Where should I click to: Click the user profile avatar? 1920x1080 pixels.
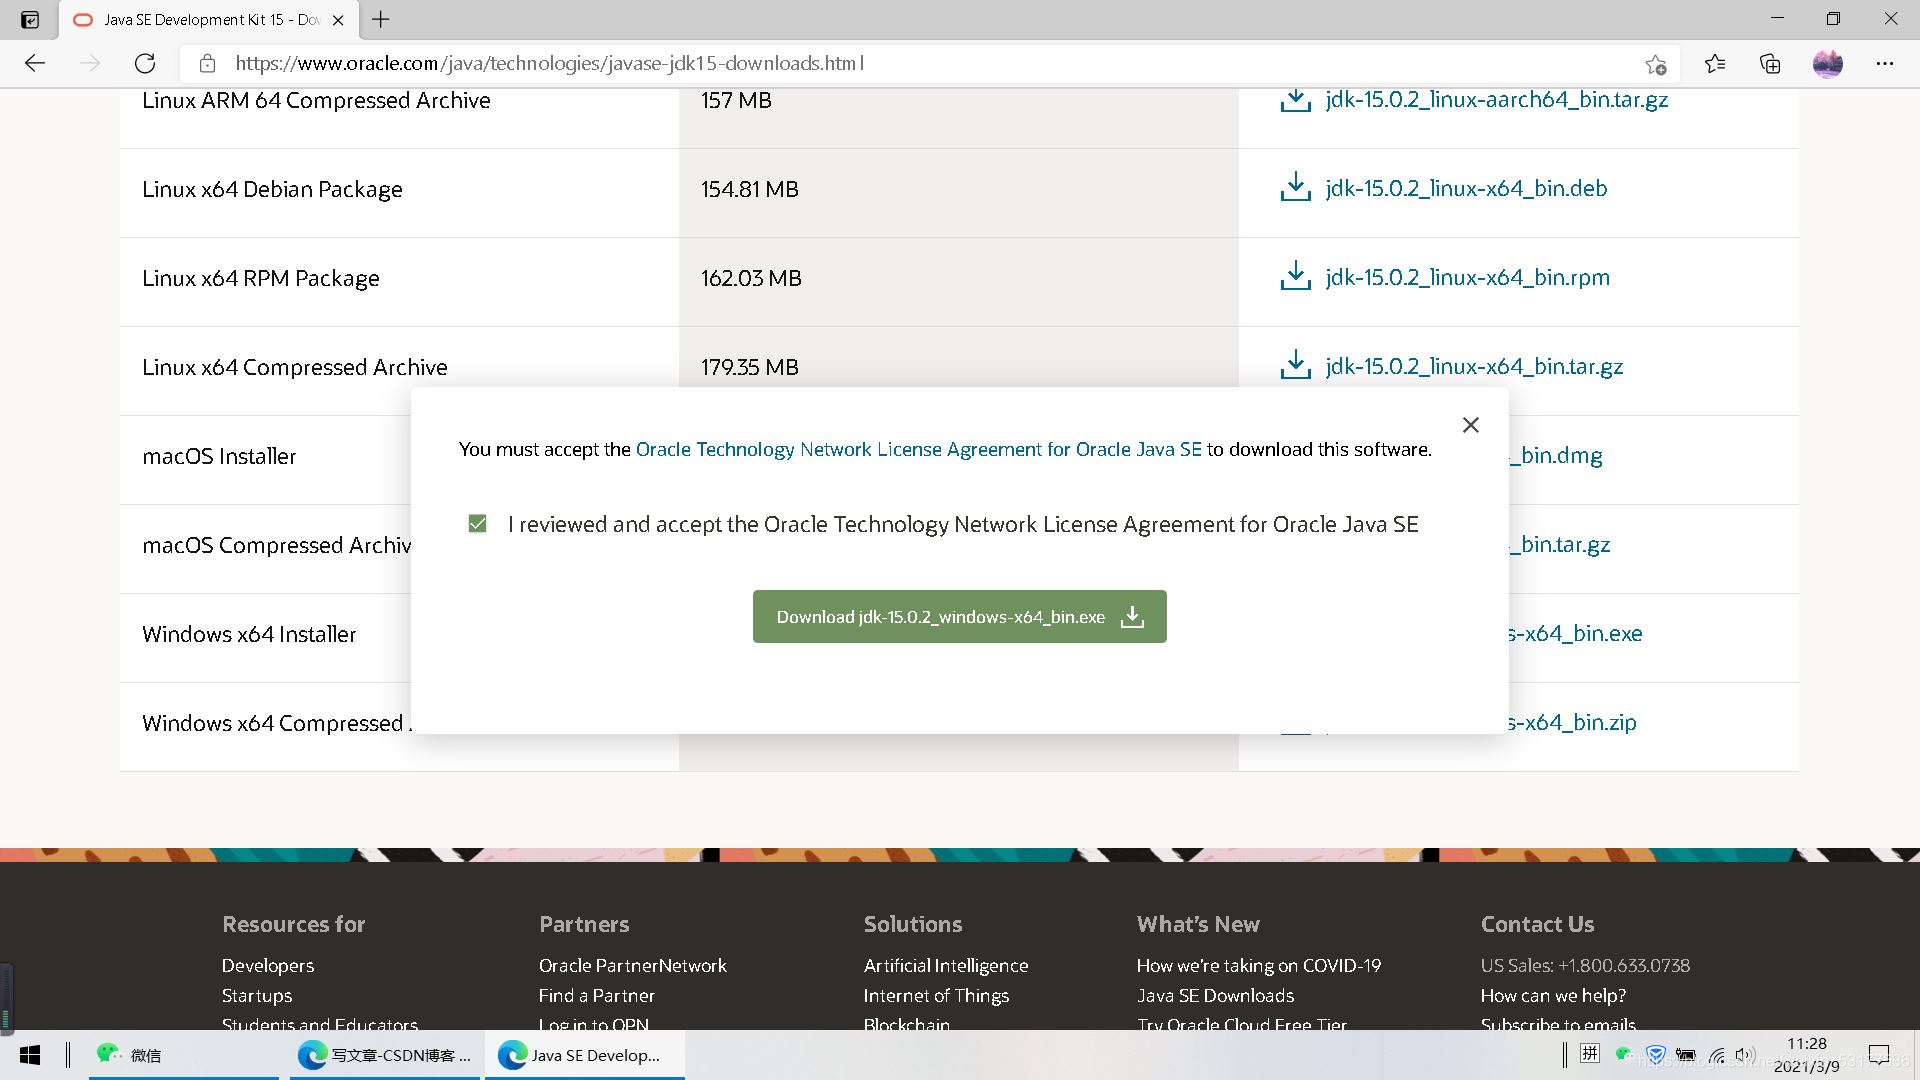pos(1827,64)
